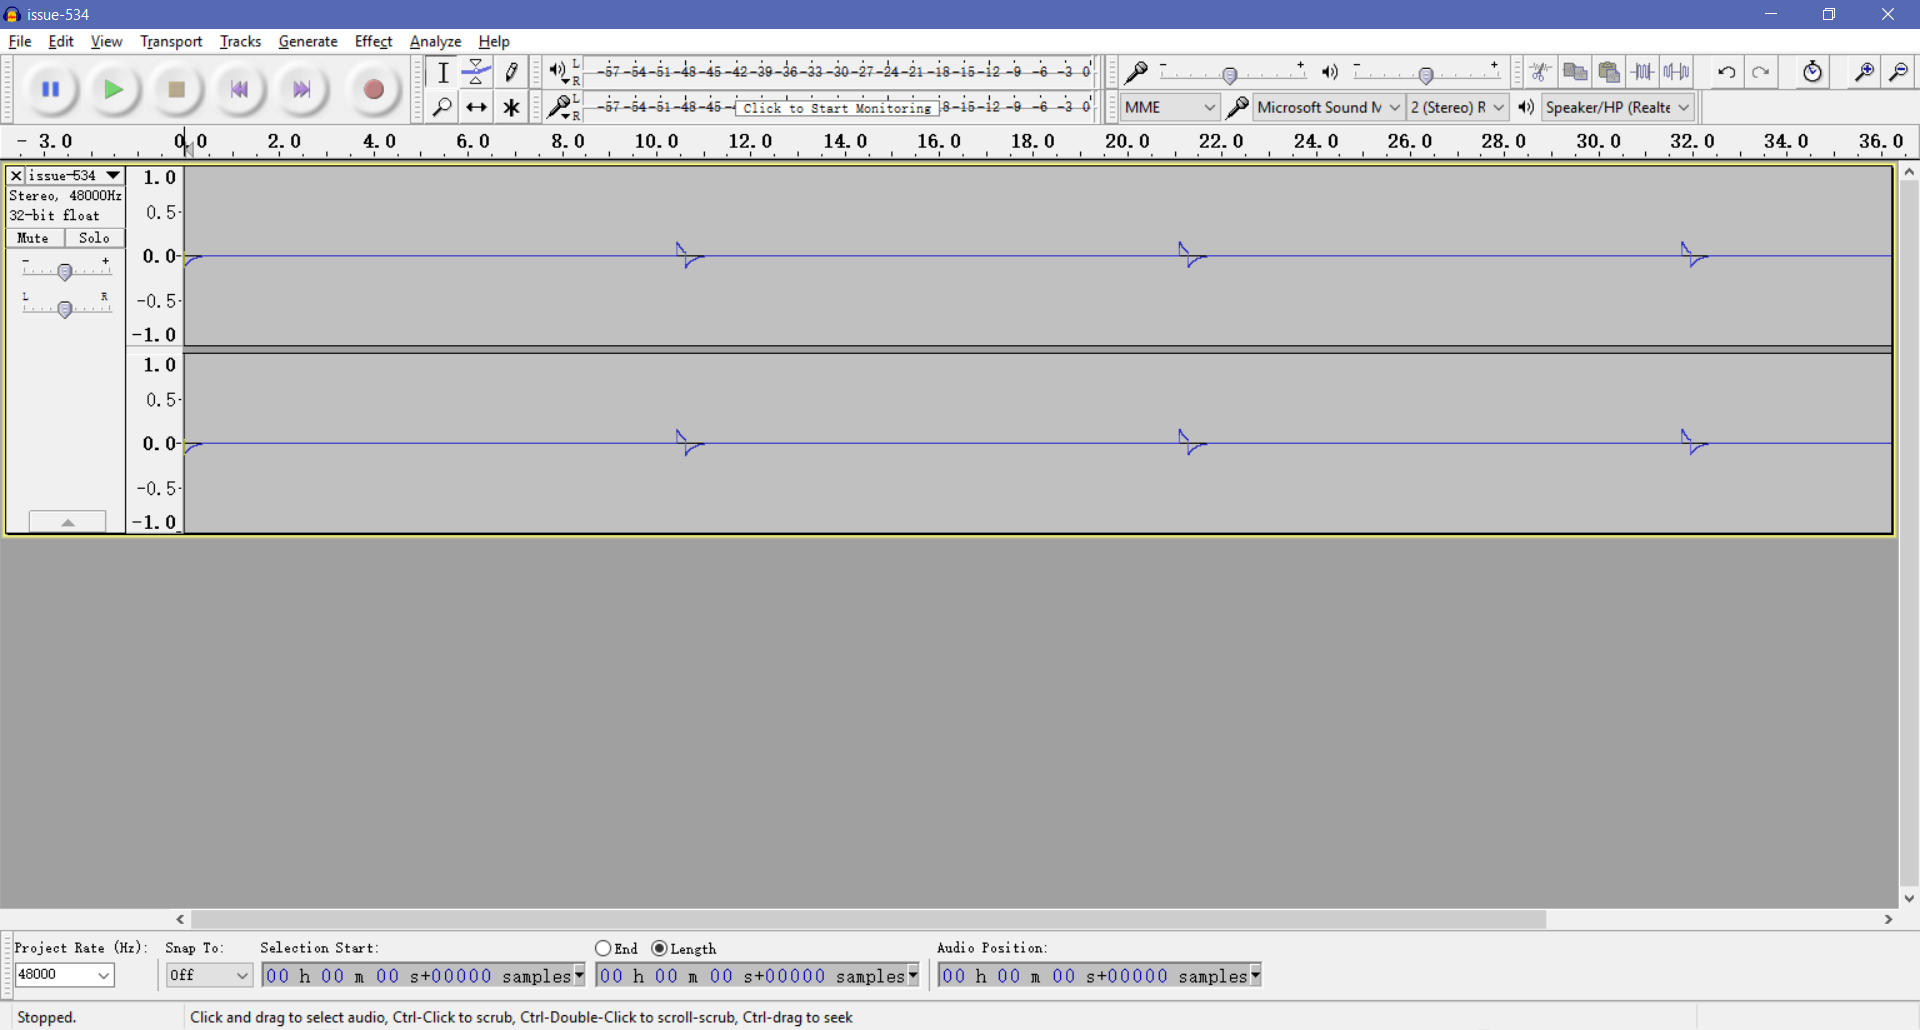This screenshot has width=1920, height=1030.
Task: Solo the issue-534 track
Action: pyautogui.click(x=95, y=238)
